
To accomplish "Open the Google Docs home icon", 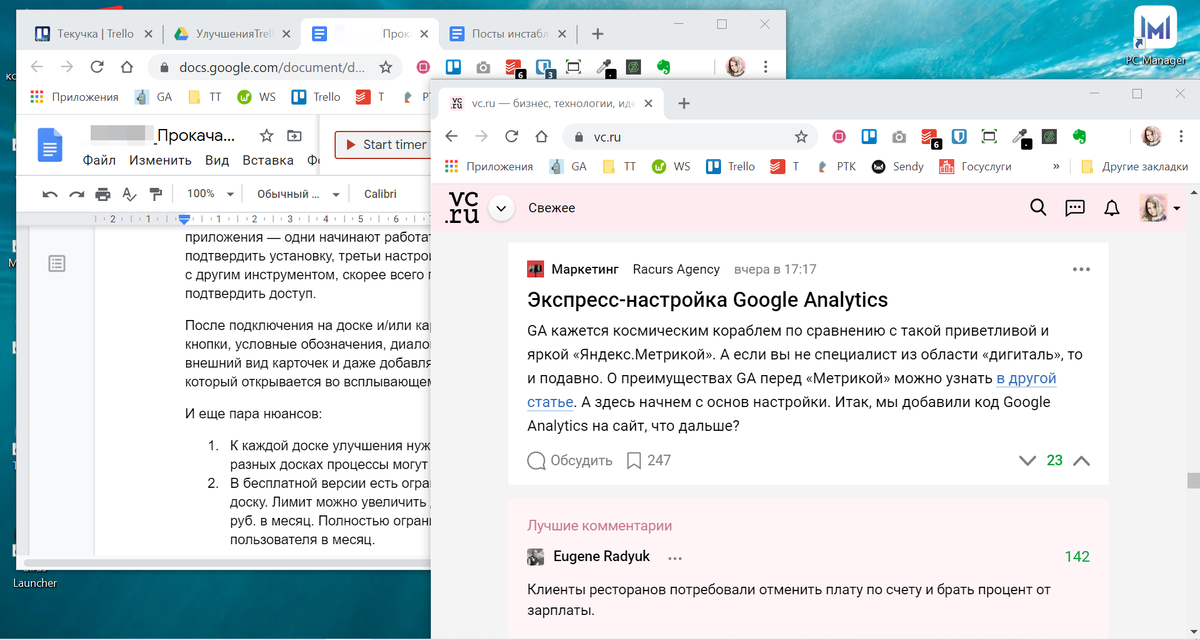I will tap(49, 145).
